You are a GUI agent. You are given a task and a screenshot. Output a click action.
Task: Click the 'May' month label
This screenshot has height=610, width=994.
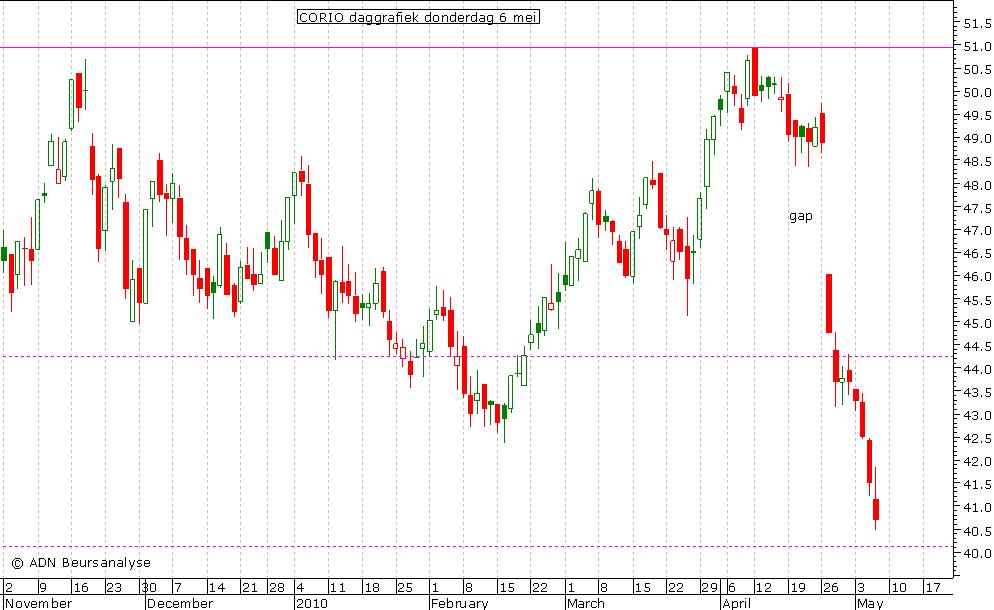(870, 603)
